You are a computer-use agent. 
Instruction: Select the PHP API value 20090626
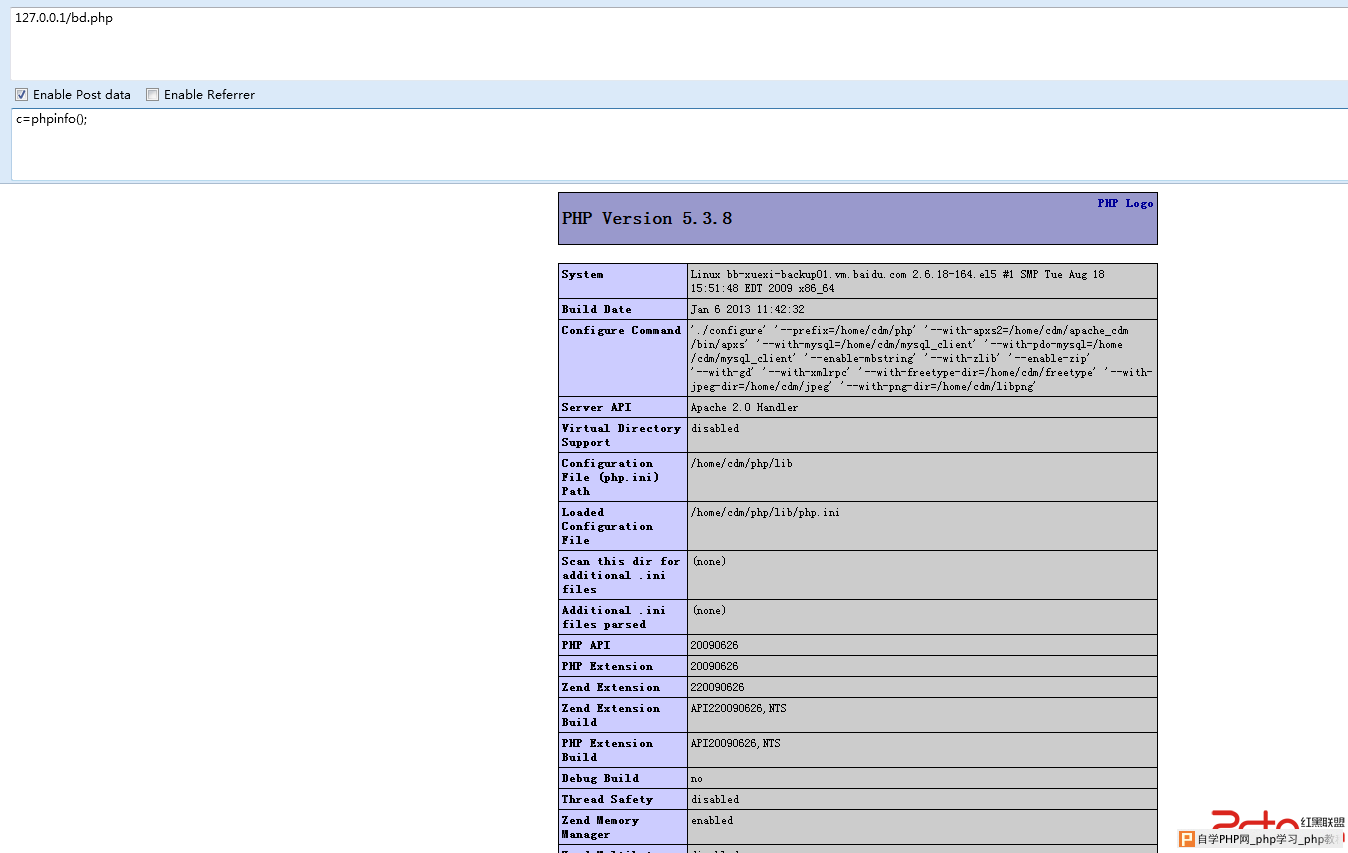715,645
